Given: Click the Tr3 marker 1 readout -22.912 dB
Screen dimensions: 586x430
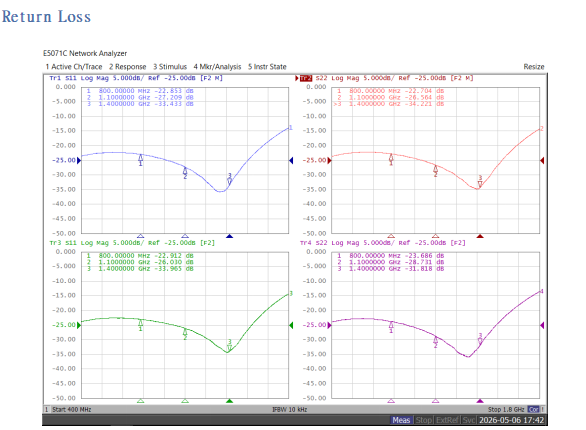Looking at the screenshot, I should [x=140, y=256].
